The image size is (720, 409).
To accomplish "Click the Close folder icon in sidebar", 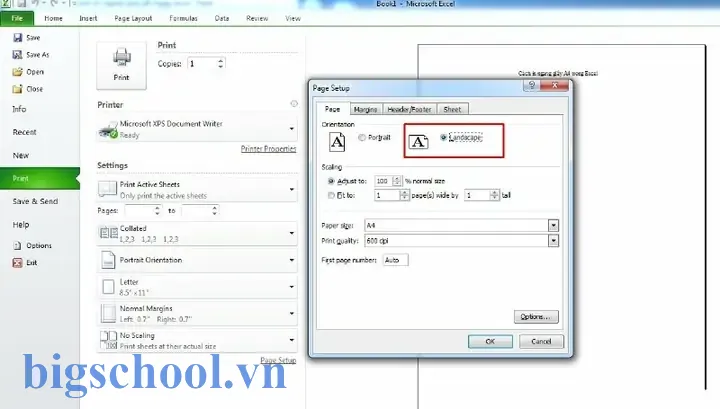I will [x=17, y=89].
